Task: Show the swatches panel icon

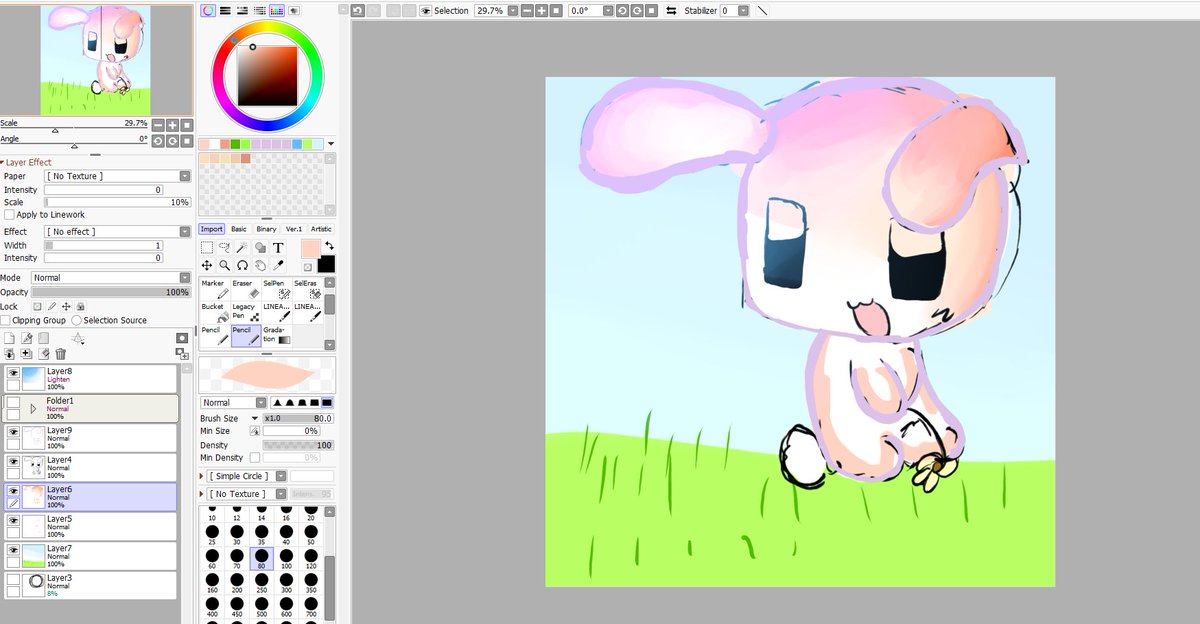Action: pyautogui.click(x=276, y=10)
